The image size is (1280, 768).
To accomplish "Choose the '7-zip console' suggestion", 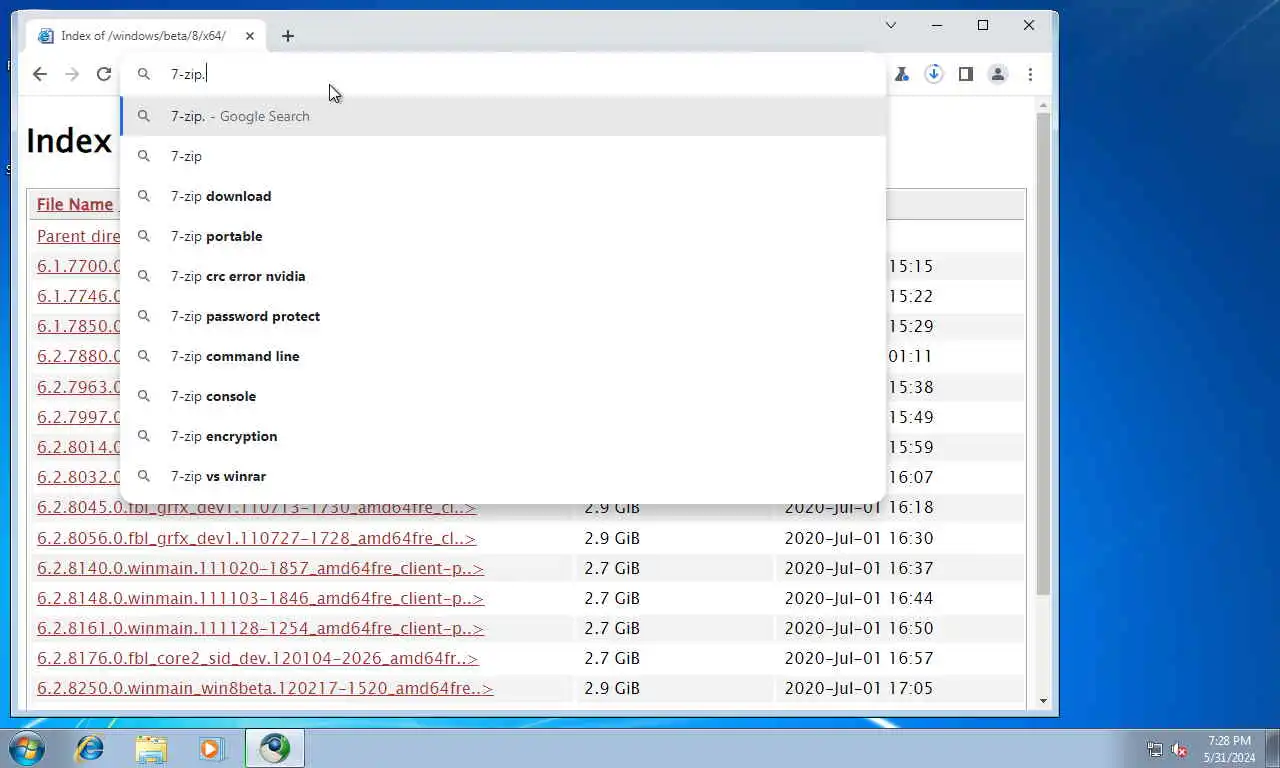I will pyautogui.click(x=503, y=396).
